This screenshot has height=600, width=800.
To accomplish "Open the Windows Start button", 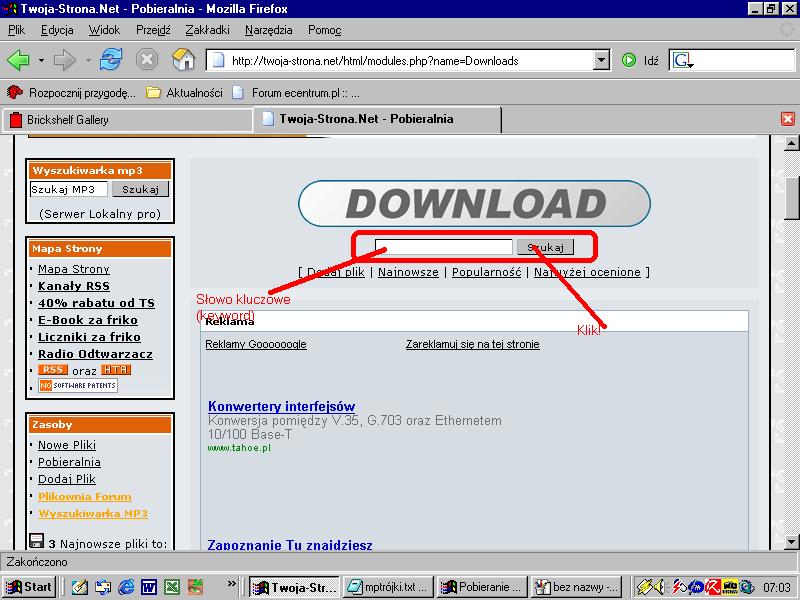I will point(30,587).
